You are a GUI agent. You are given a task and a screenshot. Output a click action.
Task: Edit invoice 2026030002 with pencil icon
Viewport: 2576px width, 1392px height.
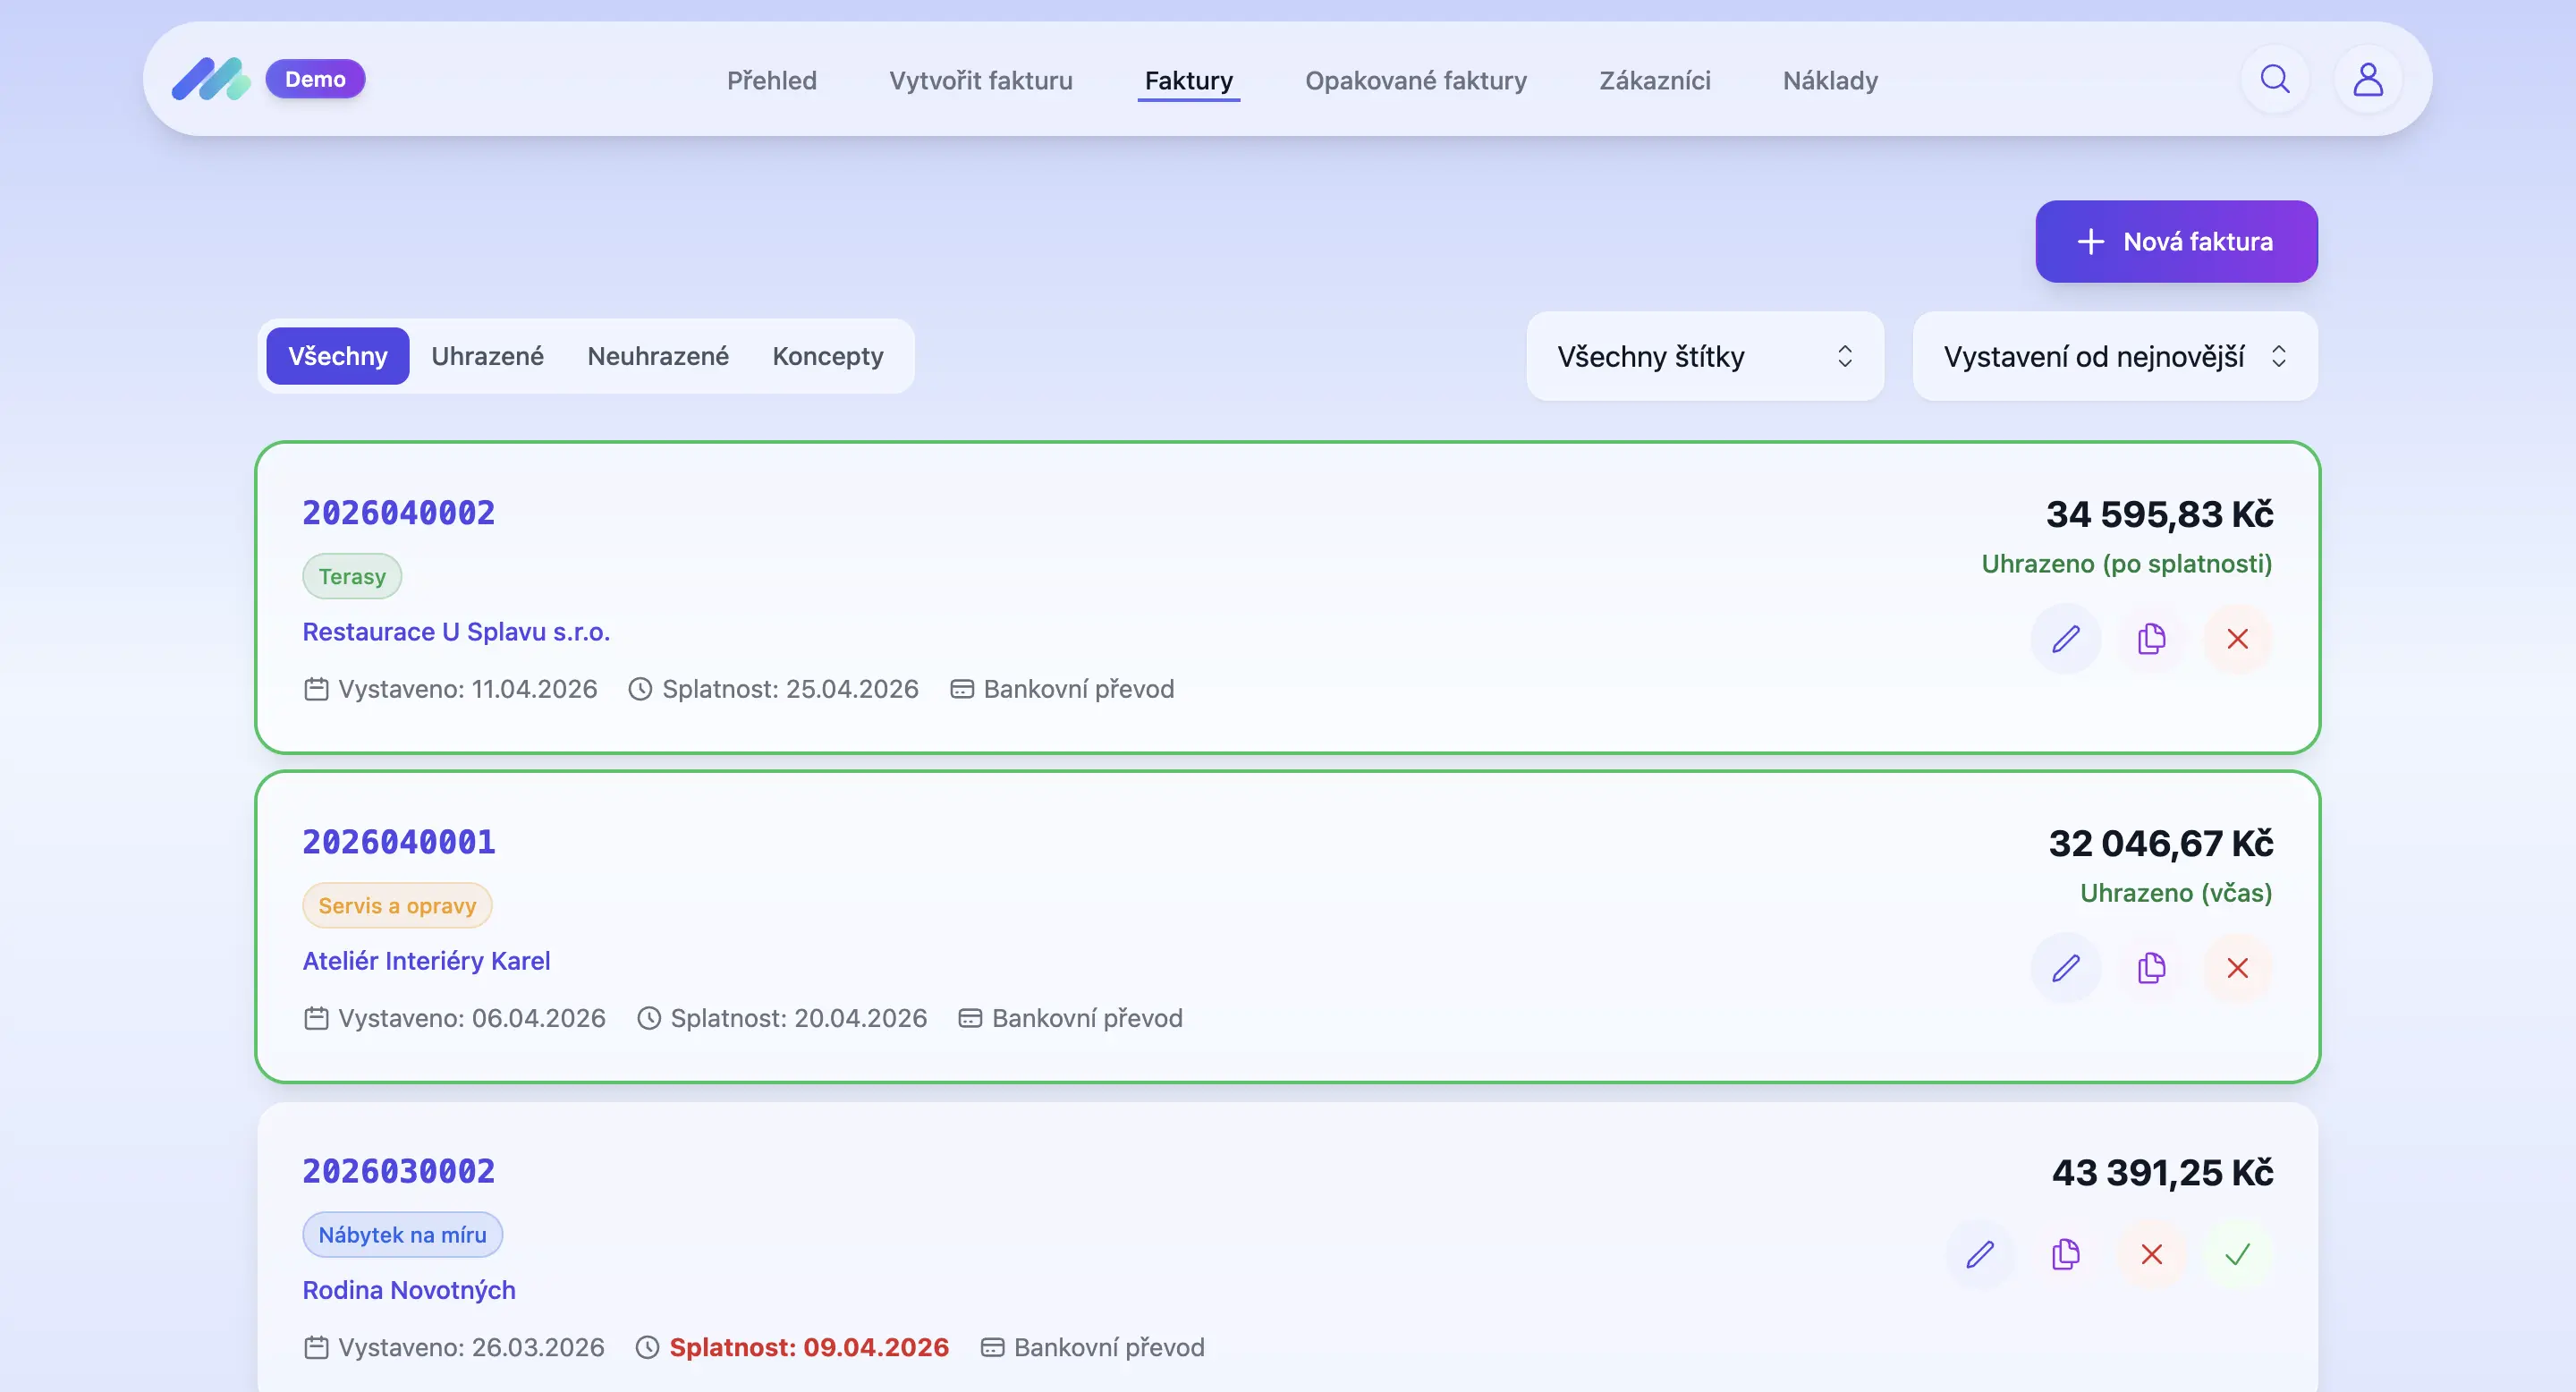(1980, 1254)
